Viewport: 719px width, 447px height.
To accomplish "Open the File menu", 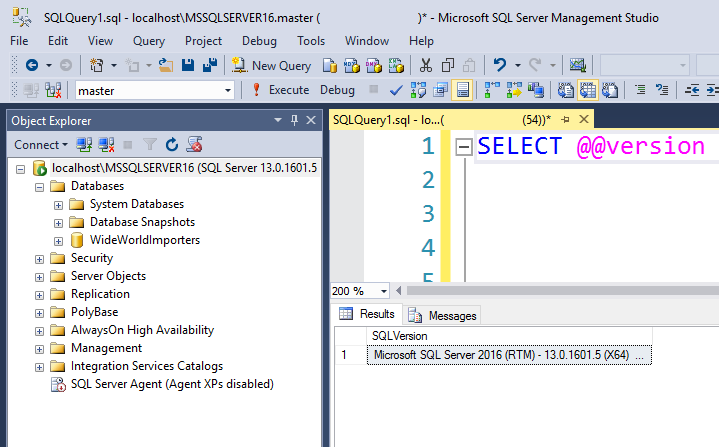I will pos(19,41).
